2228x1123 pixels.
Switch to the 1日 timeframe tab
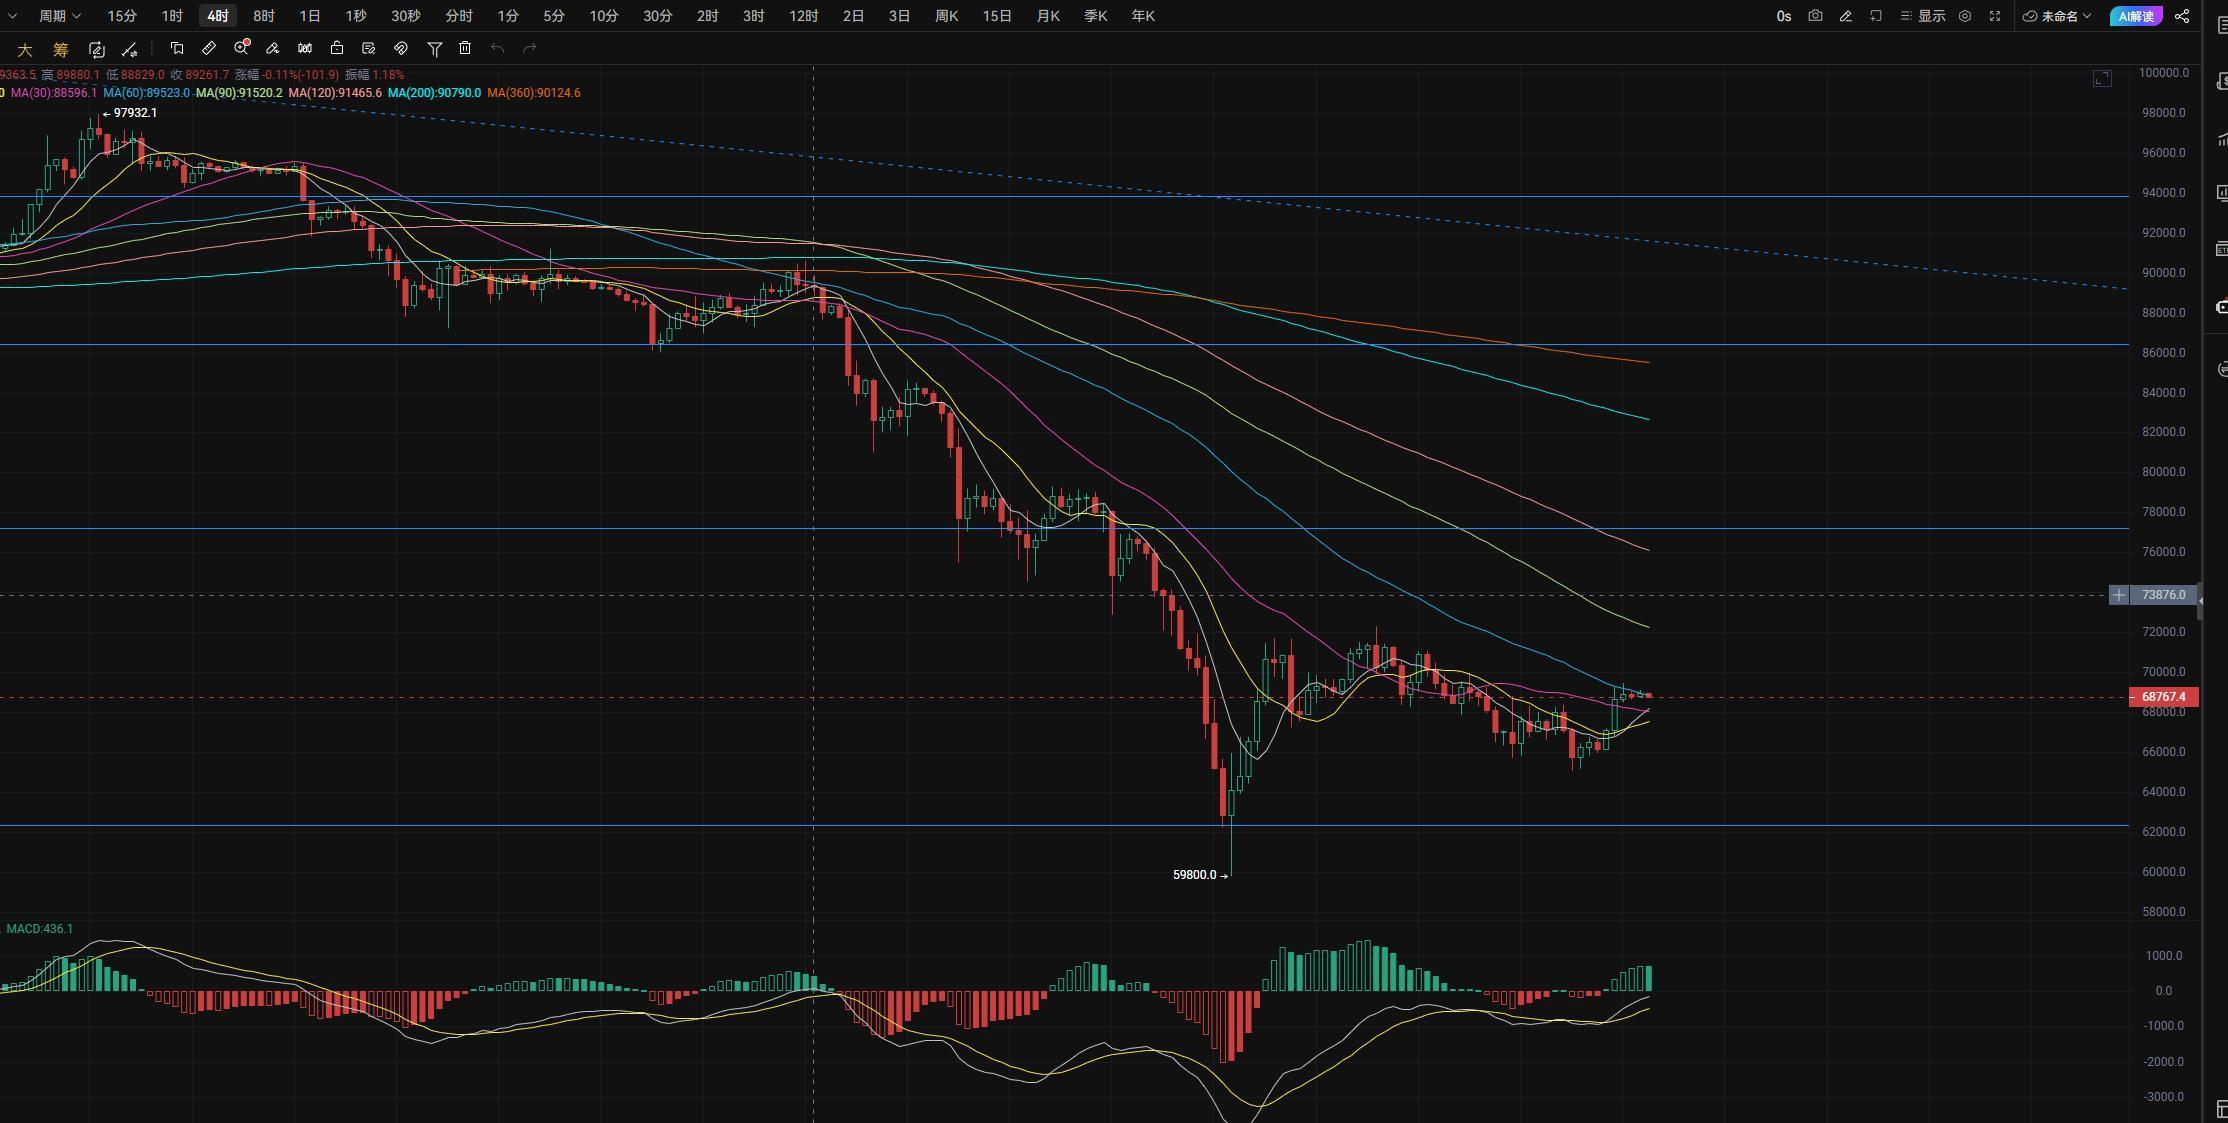pyautogui.click(x=310, y=16)
